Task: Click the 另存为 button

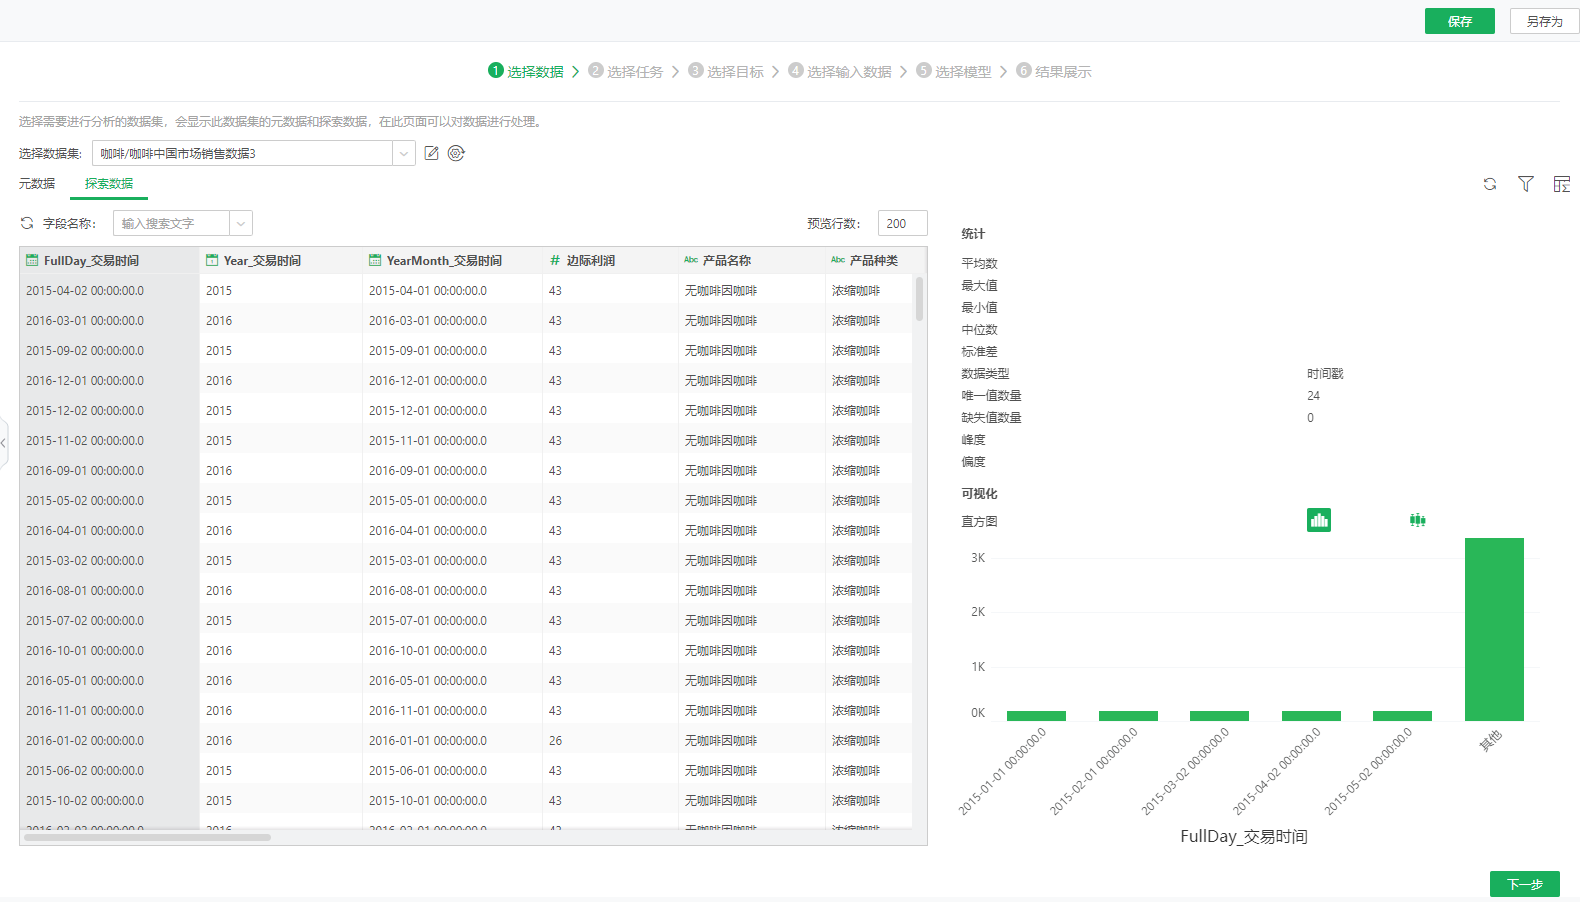Action: (x=1544, y=21)
